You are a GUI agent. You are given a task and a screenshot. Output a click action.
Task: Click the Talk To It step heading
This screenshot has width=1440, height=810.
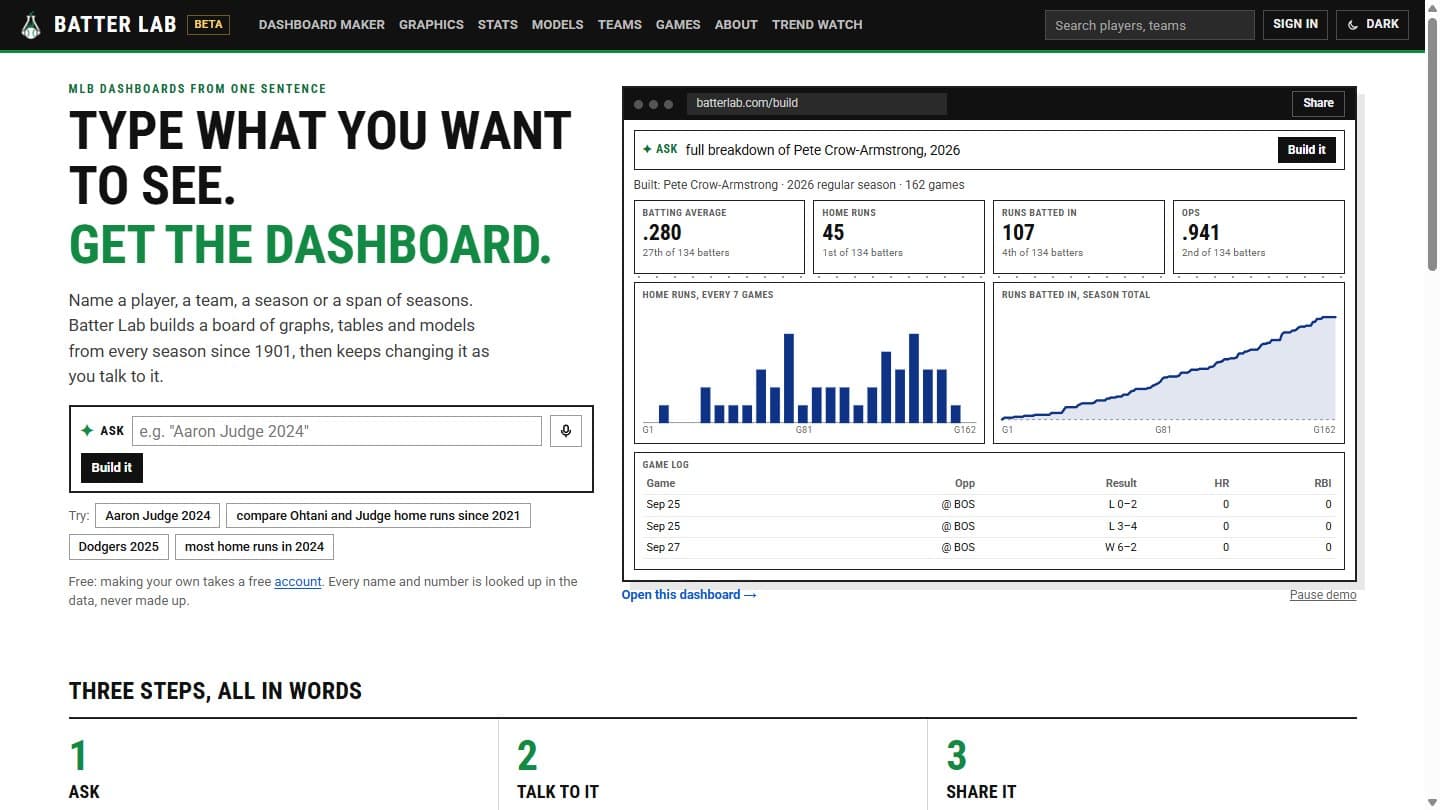(x=558, y=792)
